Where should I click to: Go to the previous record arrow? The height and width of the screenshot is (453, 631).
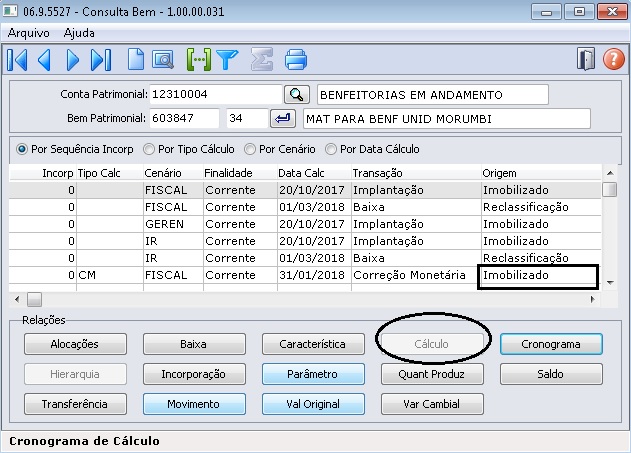(x=44, y=60)
